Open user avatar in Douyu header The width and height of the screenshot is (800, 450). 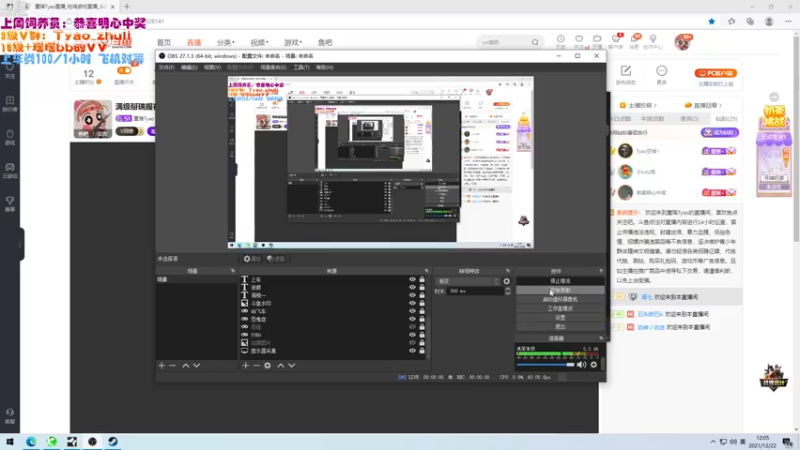[682, 42]
